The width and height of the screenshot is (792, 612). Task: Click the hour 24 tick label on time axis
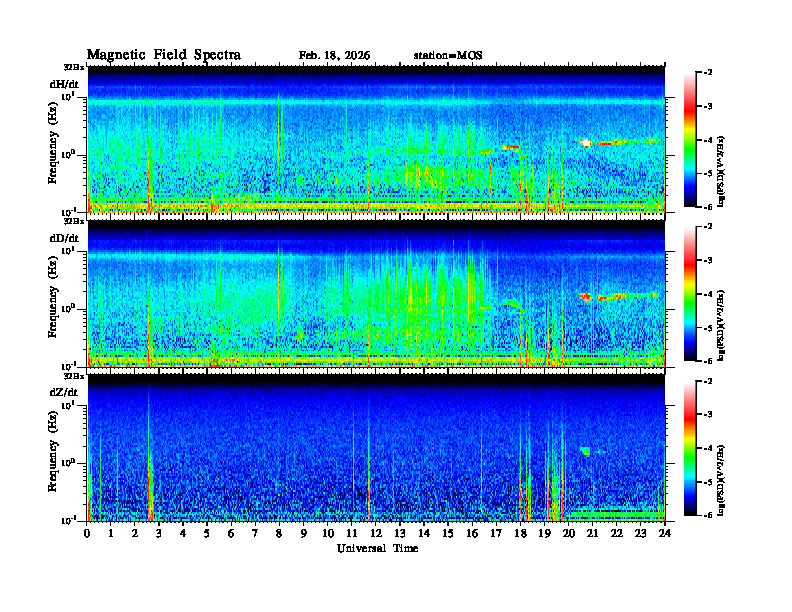click(x=665, y=533)
